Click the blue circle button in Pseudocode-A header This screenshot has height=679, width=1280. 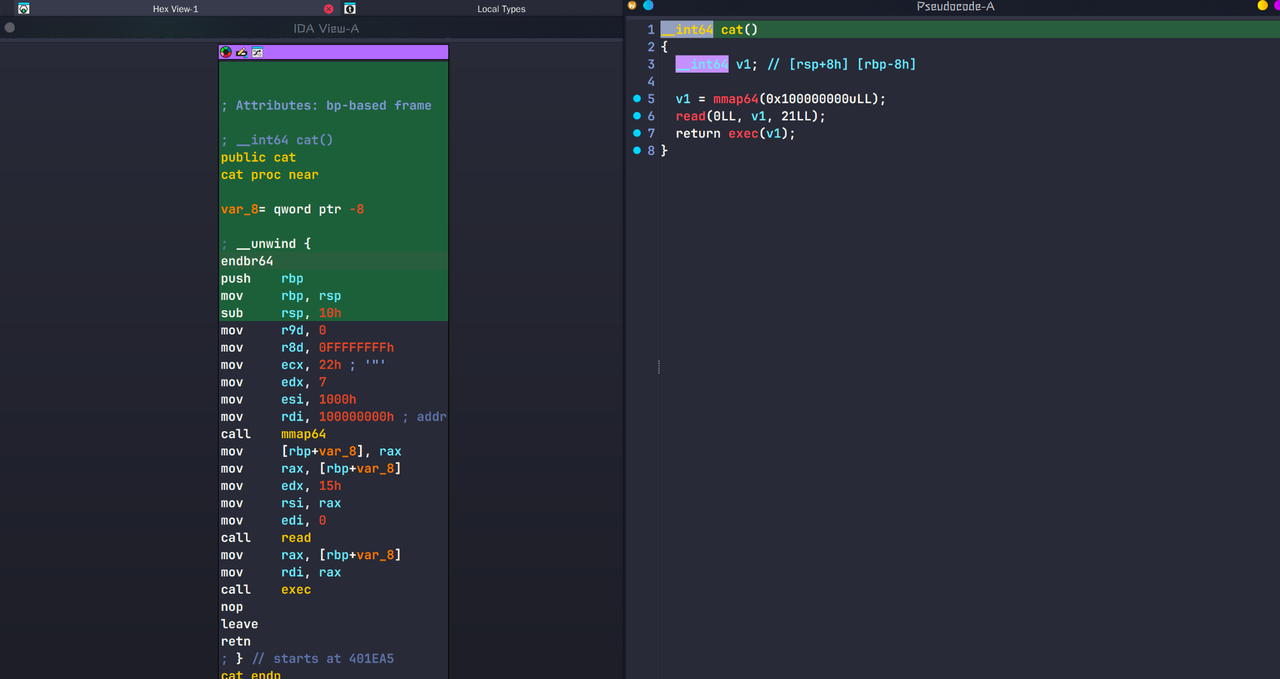pos(648,6)
